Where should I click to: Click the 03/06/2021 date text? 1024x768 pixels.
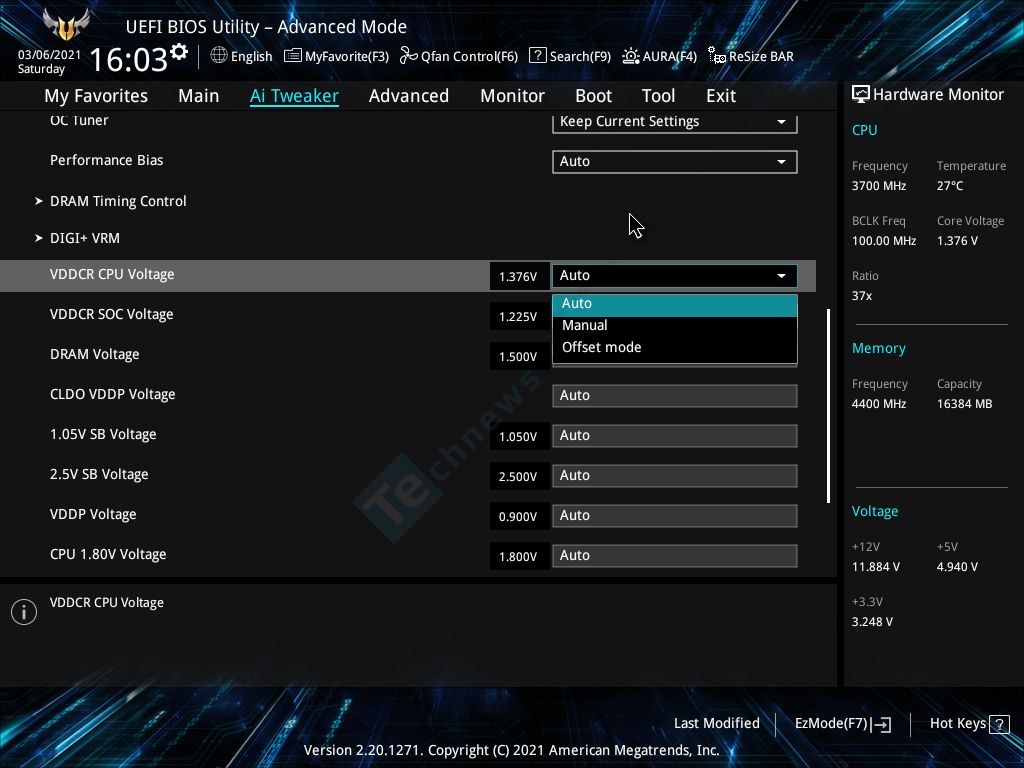click(x=49, y=55)
